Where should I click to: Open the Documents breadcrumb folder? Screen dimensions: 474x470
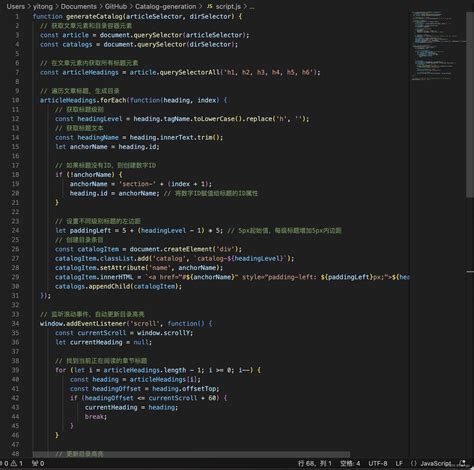[x=78, y=6]
